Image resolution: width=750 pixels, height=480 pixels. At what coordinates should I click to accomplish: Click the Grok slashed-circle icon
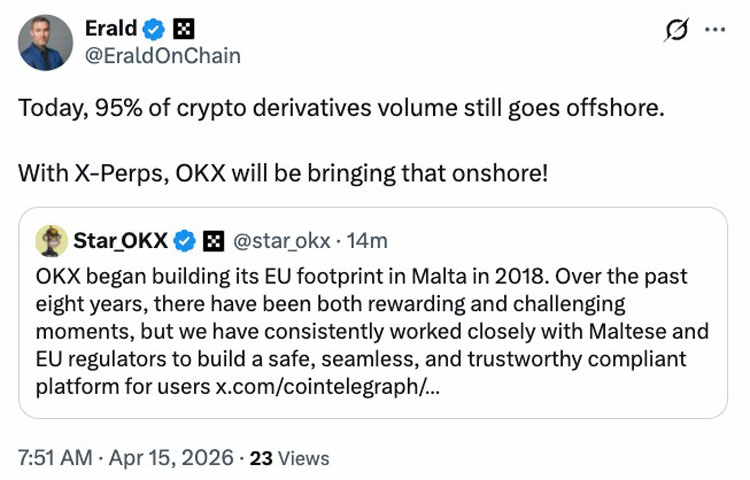tap(676, 30)
